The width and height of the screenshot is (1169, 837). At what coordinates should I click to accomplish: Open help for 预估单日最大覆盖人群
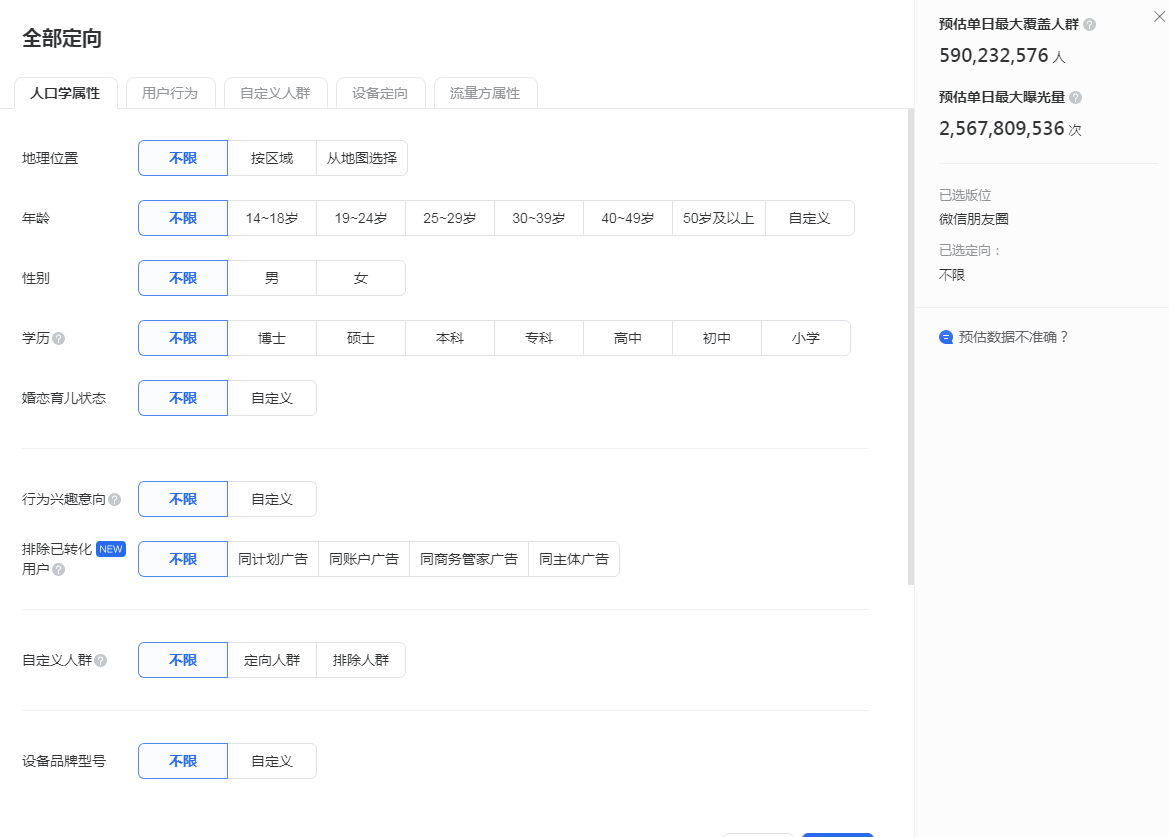(x=1090, y=25)
